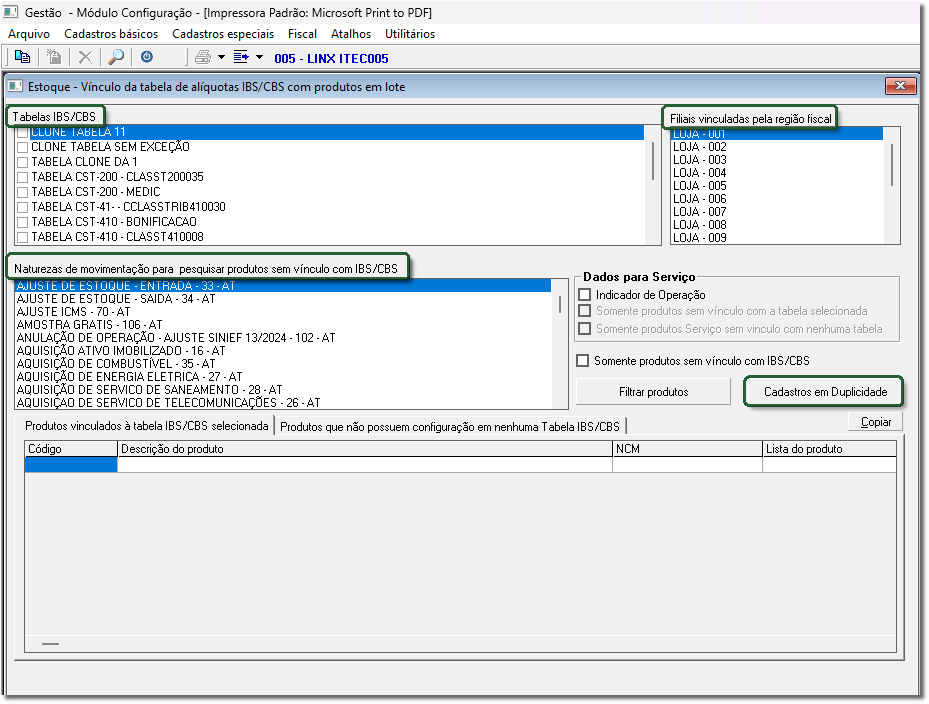
Task: Open the export dropdown arrow
Action: coord(259,57)
